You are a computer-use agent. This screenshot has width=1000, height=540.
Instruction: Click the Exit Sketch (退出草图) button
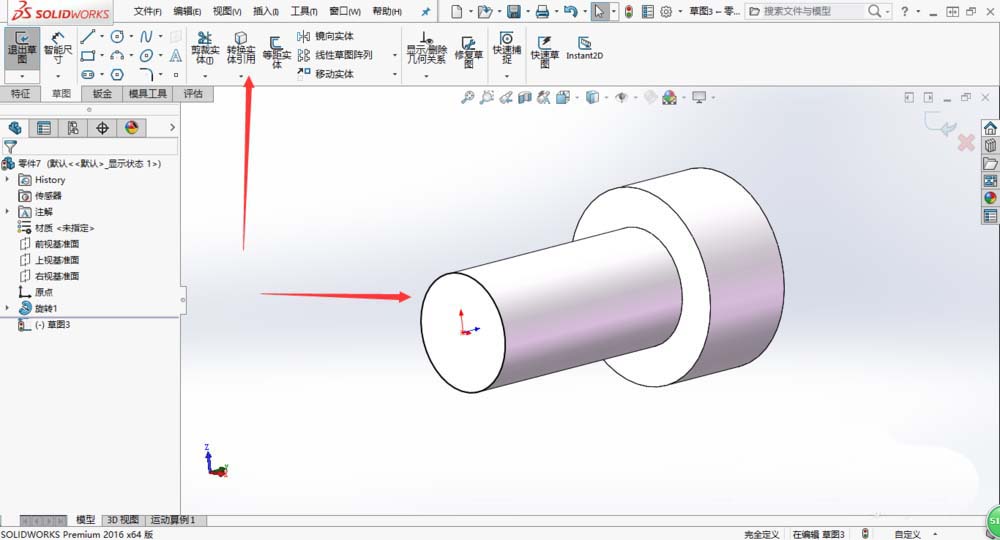click(22, 47)
